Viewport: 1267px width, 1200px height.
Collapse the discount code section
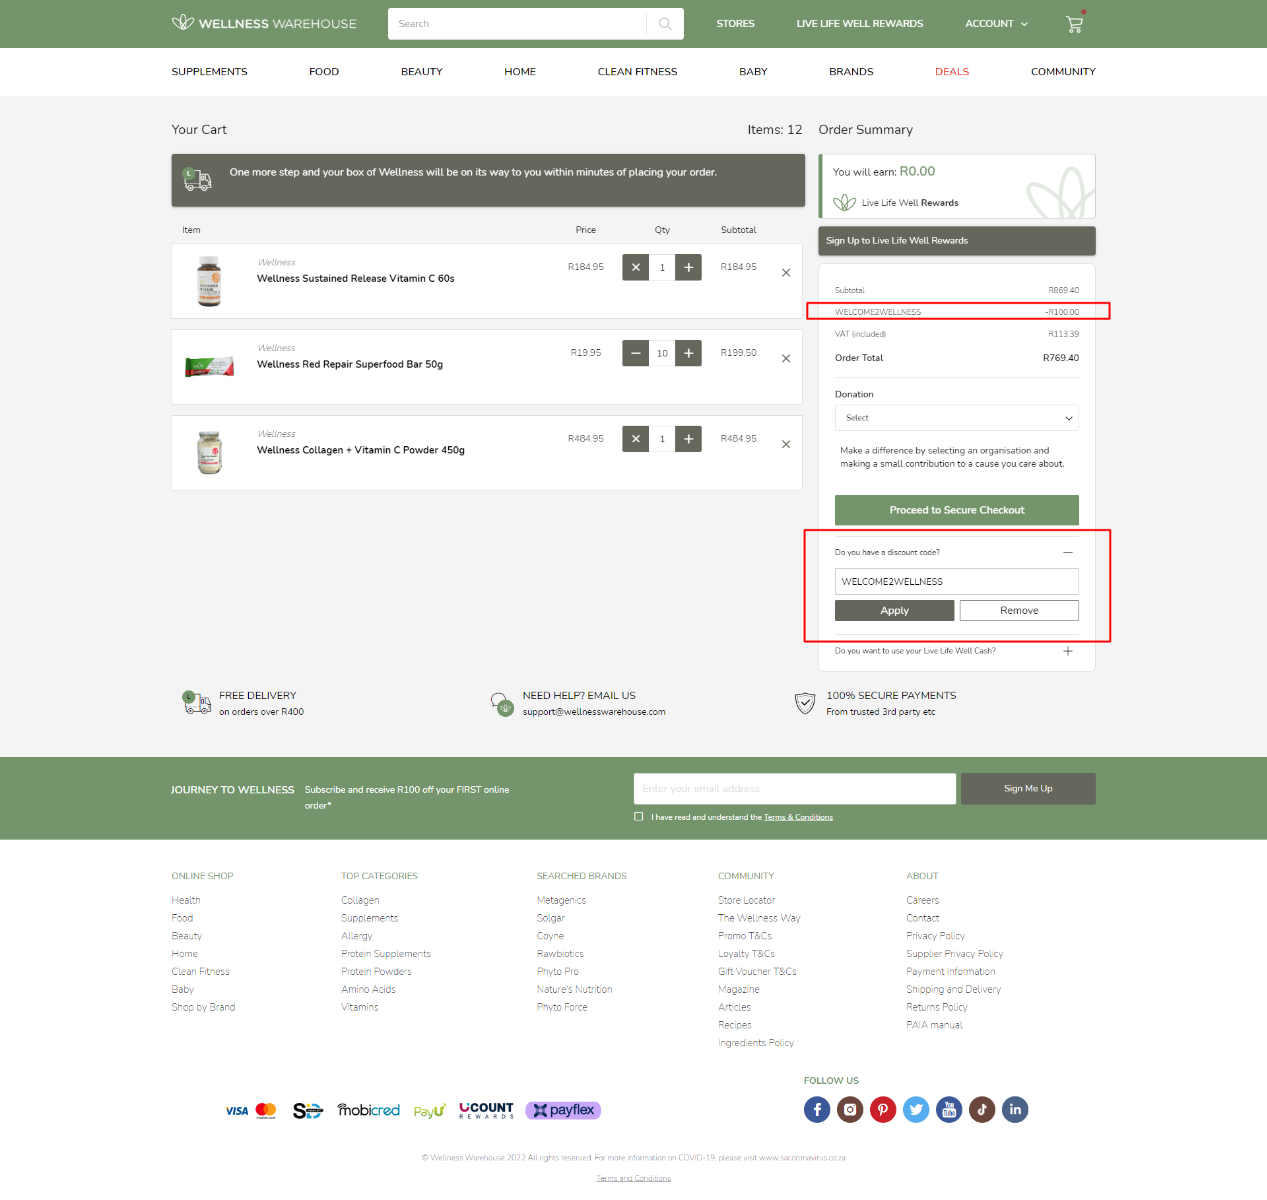pos(1068,552)
